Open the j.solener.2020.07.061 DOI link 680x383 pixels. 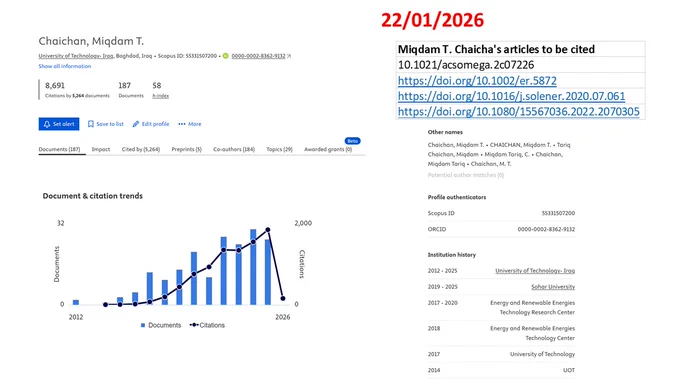tap(511, 96)
